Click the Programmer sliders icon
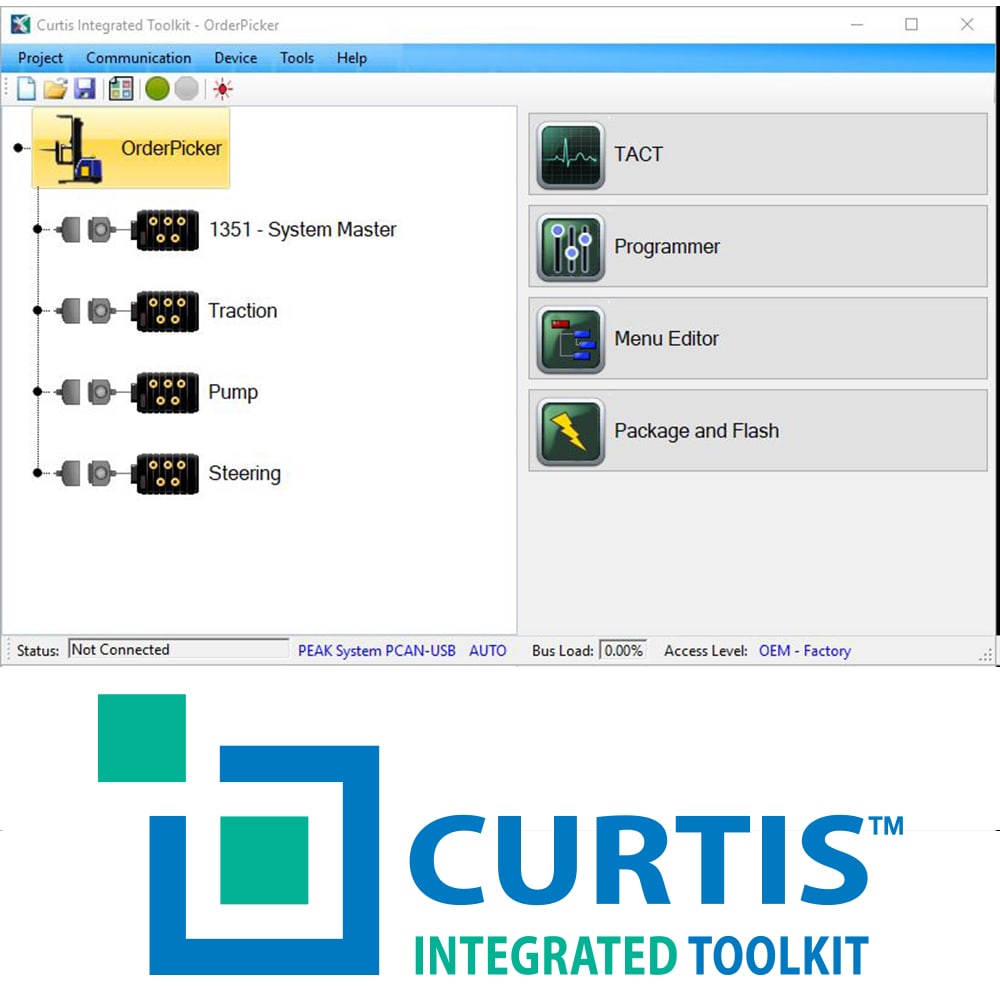This screenshot has width=1000, height=1000. click(571, 247)
